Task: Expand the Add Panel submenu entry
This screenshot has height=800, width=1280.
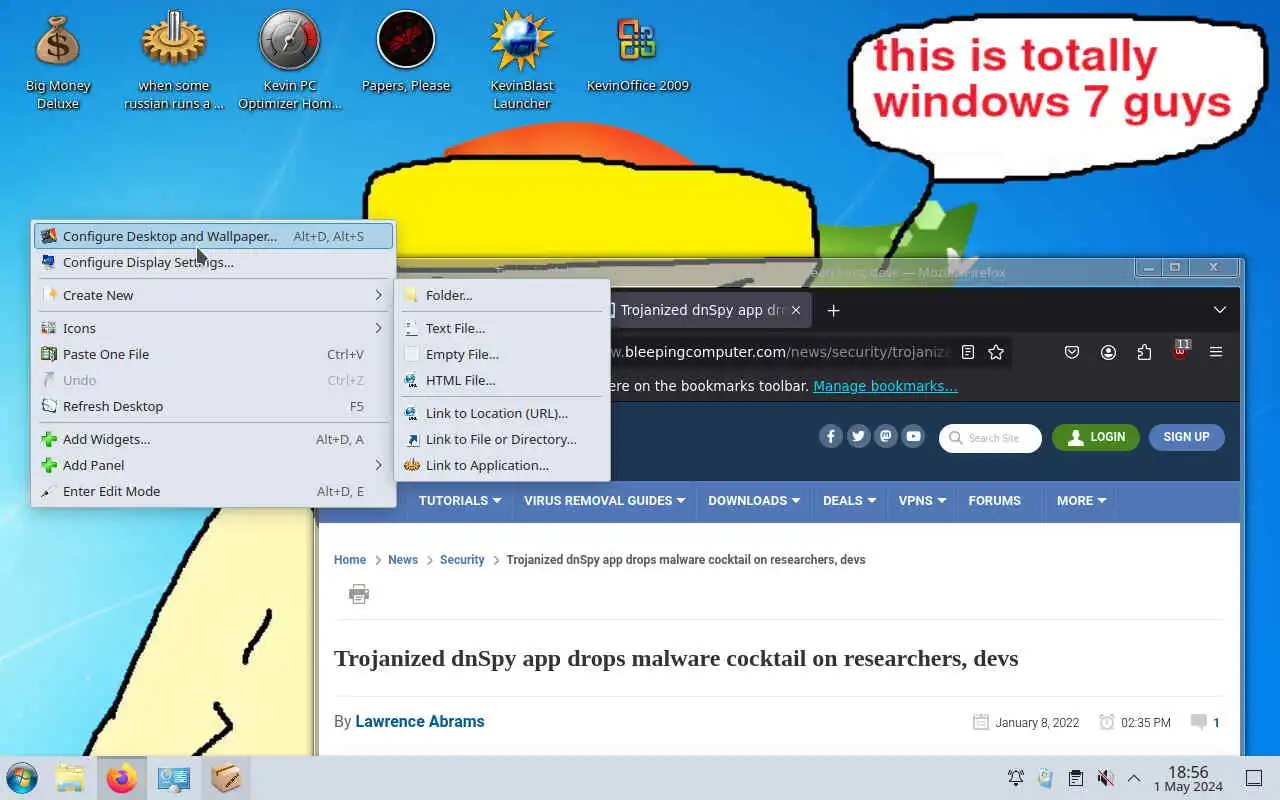Action: tap(214, 465)
